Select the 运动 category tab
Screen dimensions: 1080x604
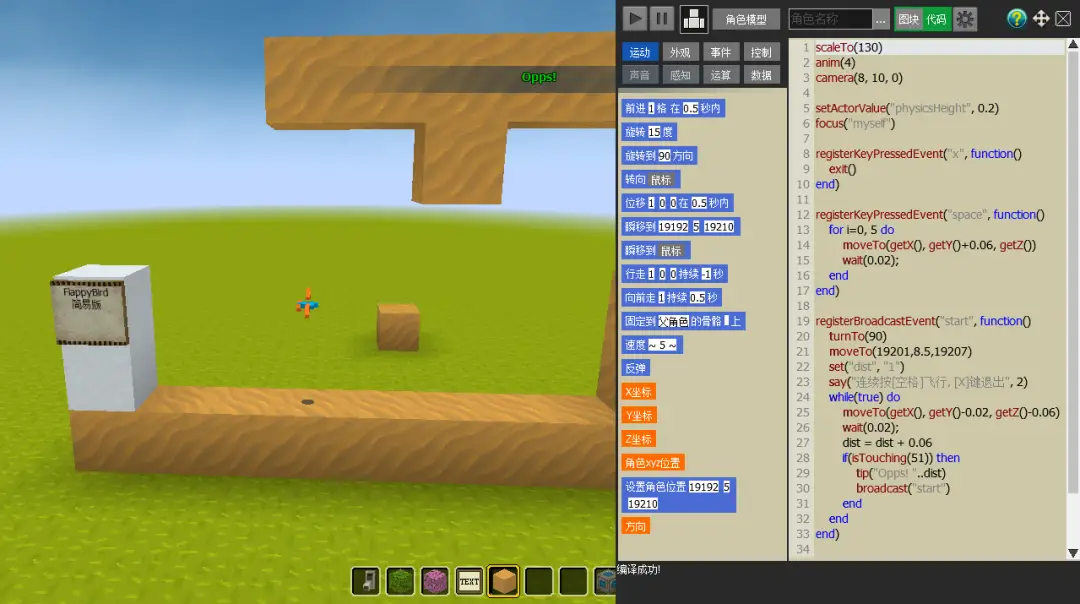click(x=639, y=52)
